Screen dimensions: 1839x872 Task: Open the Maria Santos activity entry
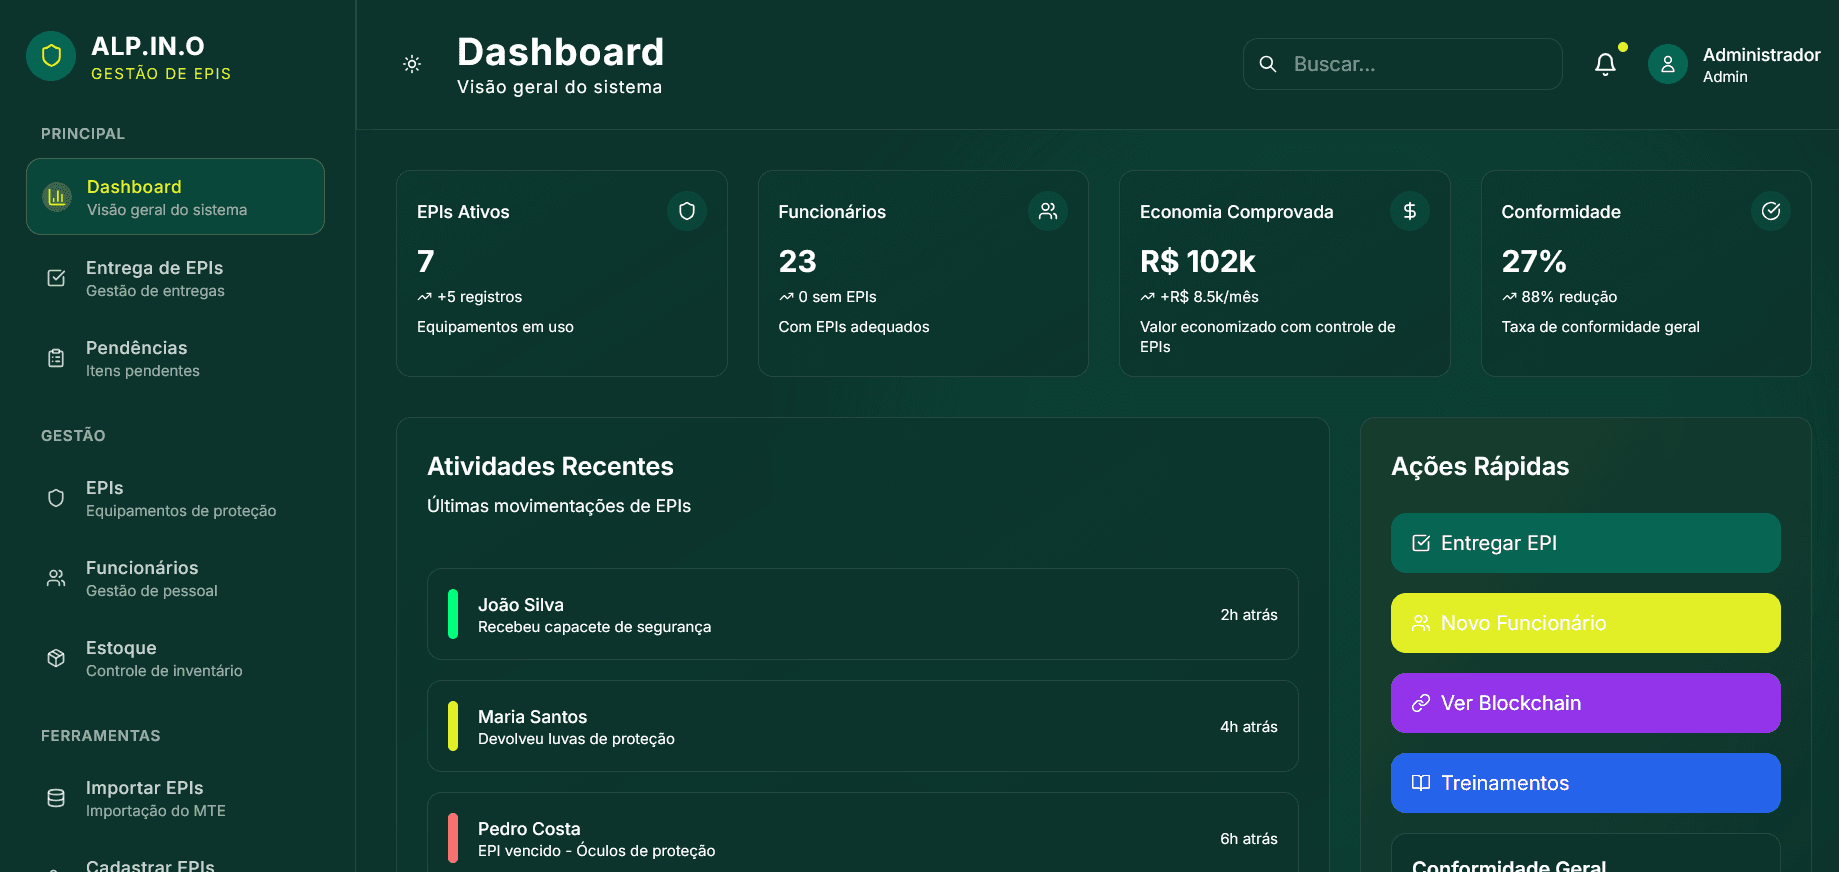coord(862,726)
